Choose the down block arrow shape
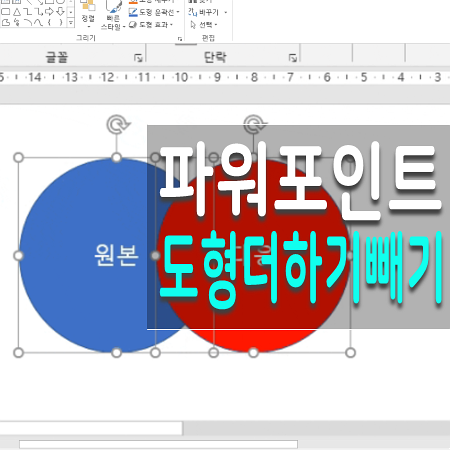 point(60,12)
